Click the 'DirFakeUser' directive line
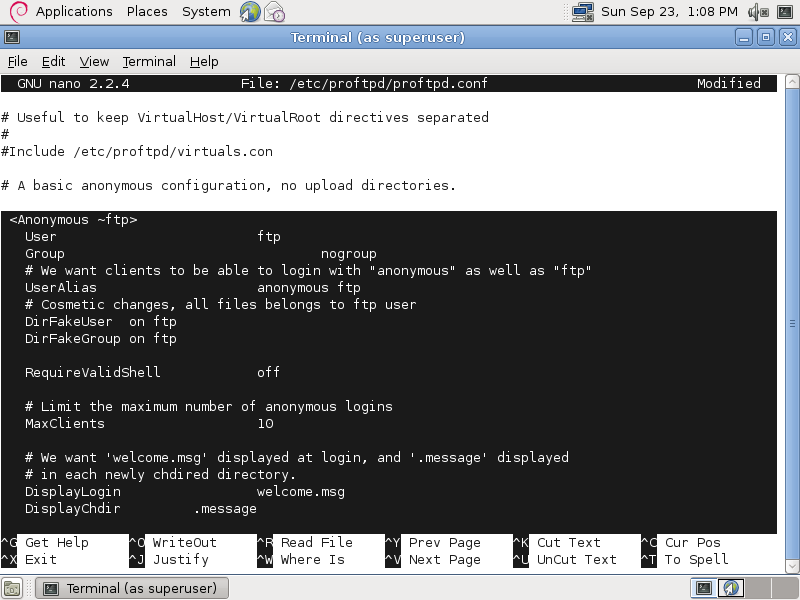Image resolution: width=800 pixels, height=600 pixels. 101,322
